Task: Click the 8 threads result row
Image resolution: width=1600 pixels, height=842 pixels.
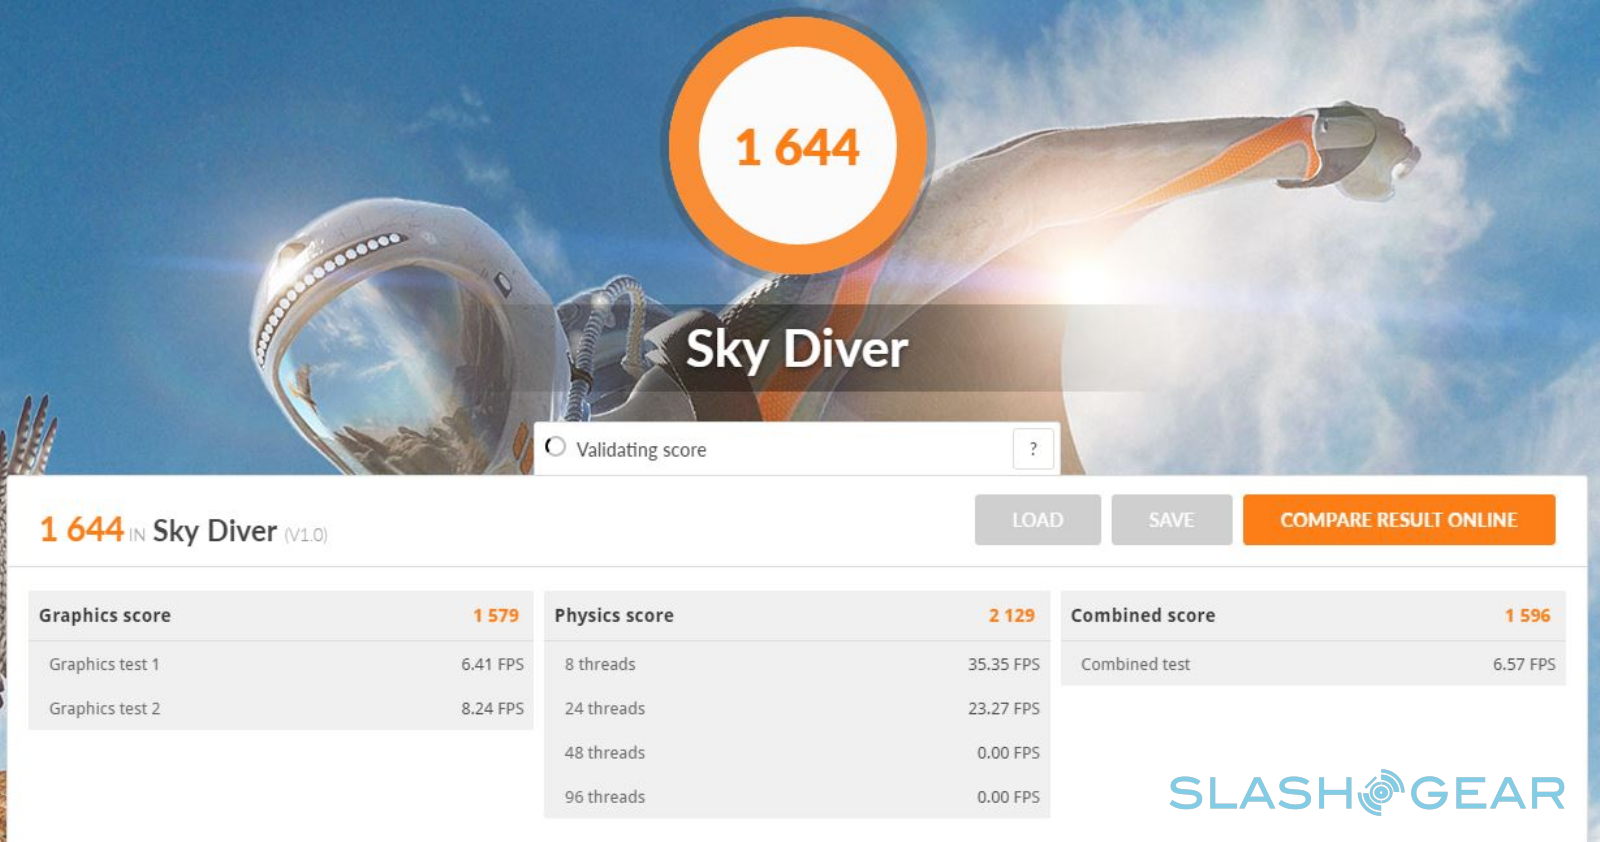Action: click(797, 664)
